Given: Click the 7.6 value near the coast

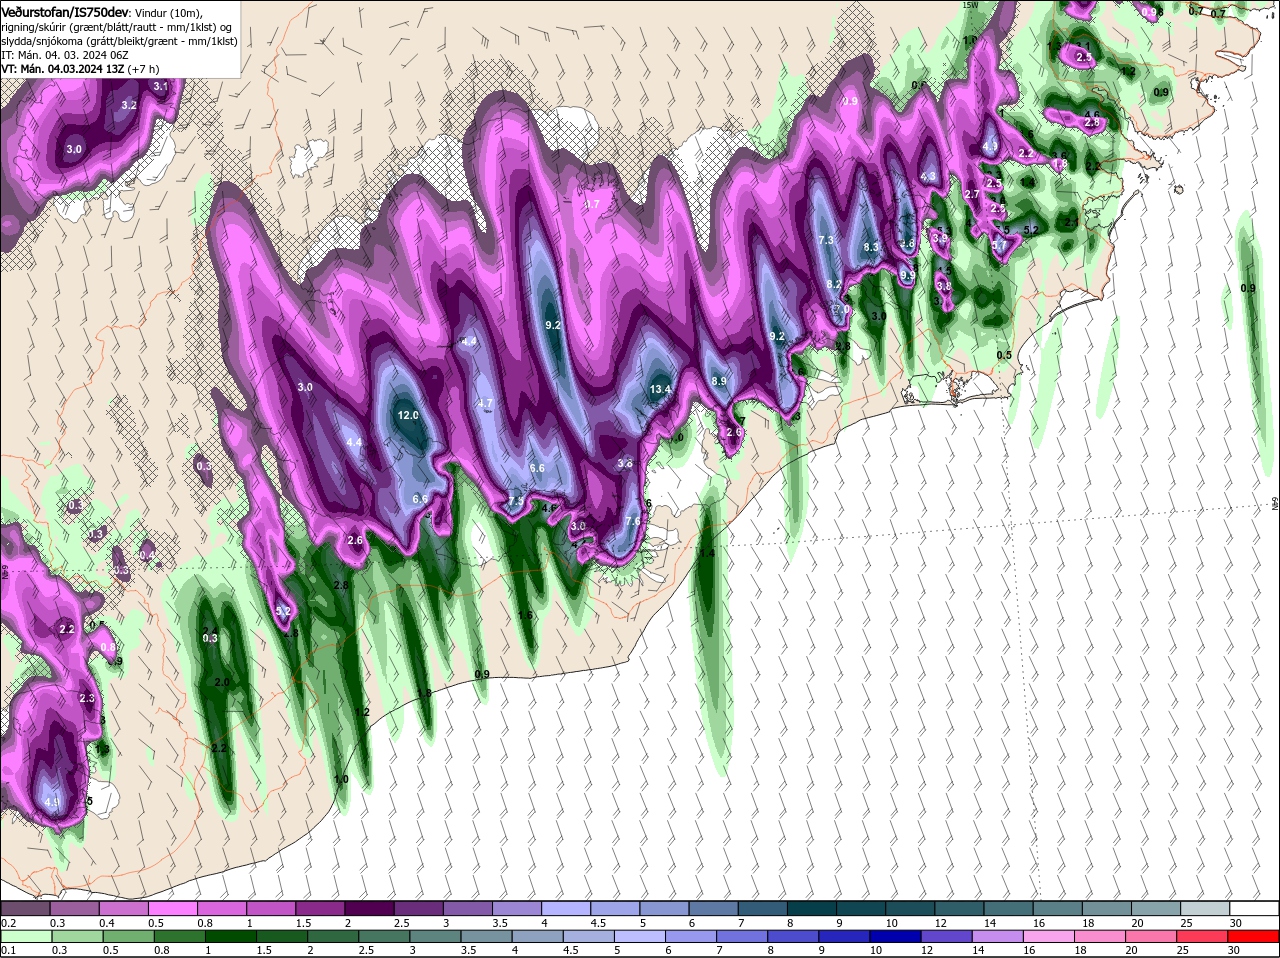Looking at the screenshot, I should coord(632,521).
